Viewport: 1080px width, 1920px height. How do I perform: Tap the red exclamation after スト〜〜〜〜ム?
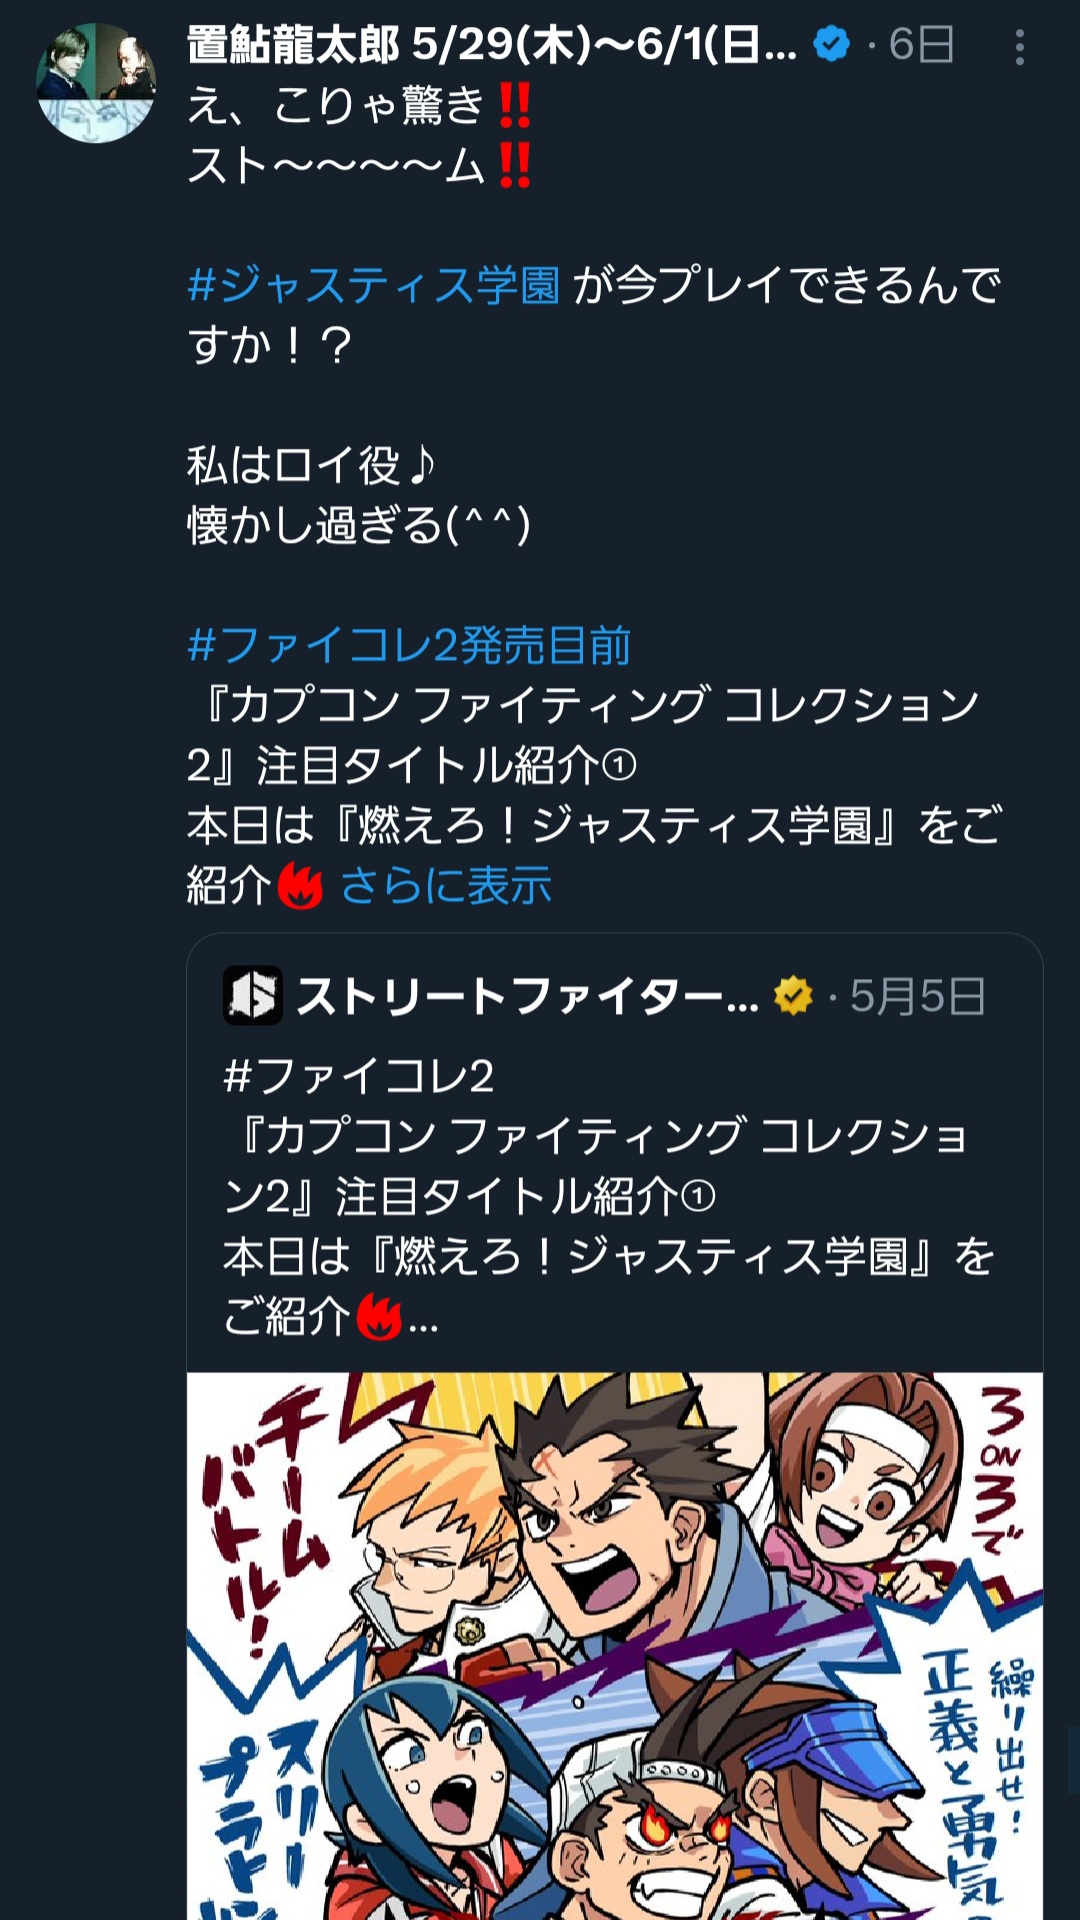514,165
